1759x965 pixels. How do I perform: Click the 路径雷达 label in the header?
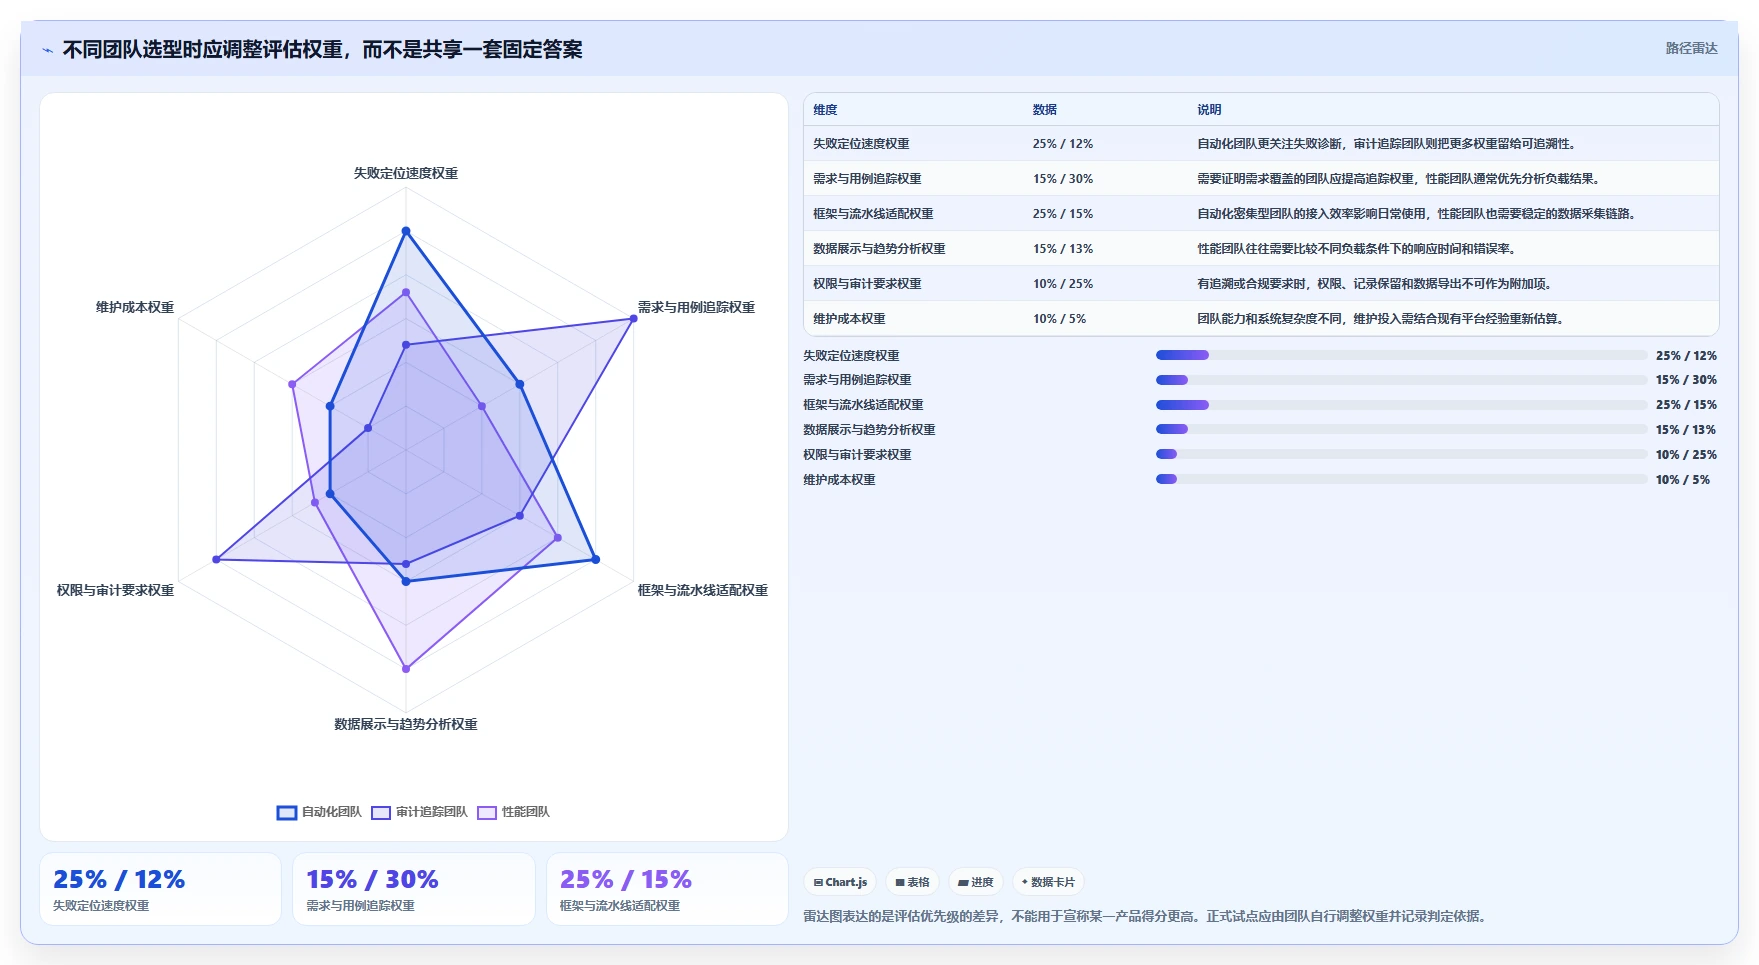tap(1691, 48)
